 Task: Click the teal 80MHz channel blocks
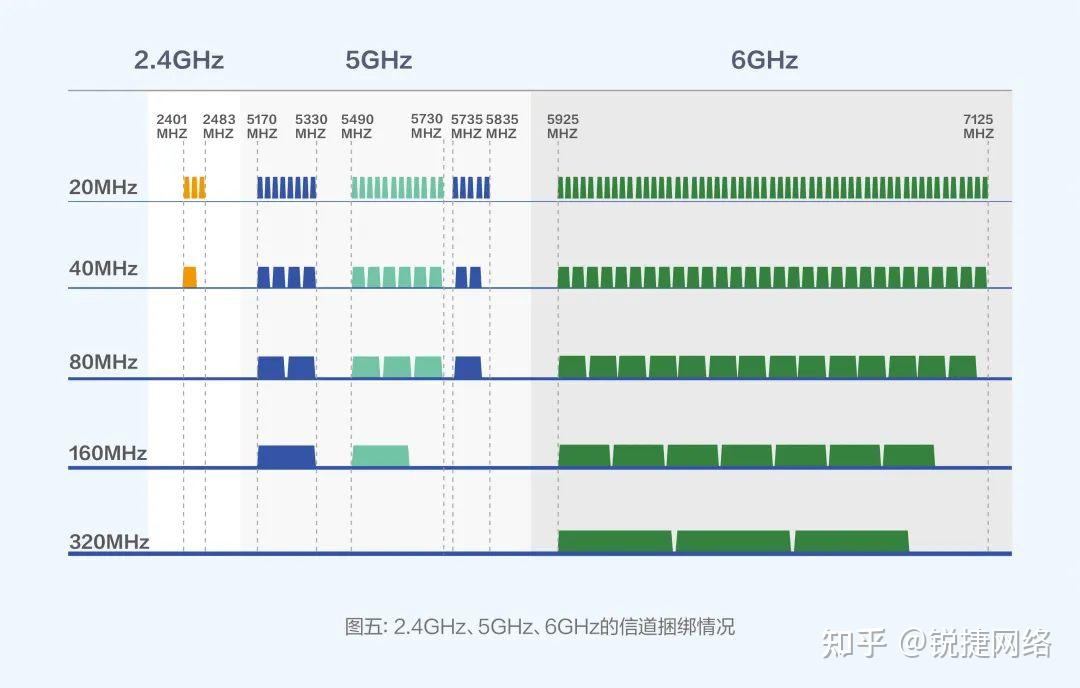(x=395, y=364)
